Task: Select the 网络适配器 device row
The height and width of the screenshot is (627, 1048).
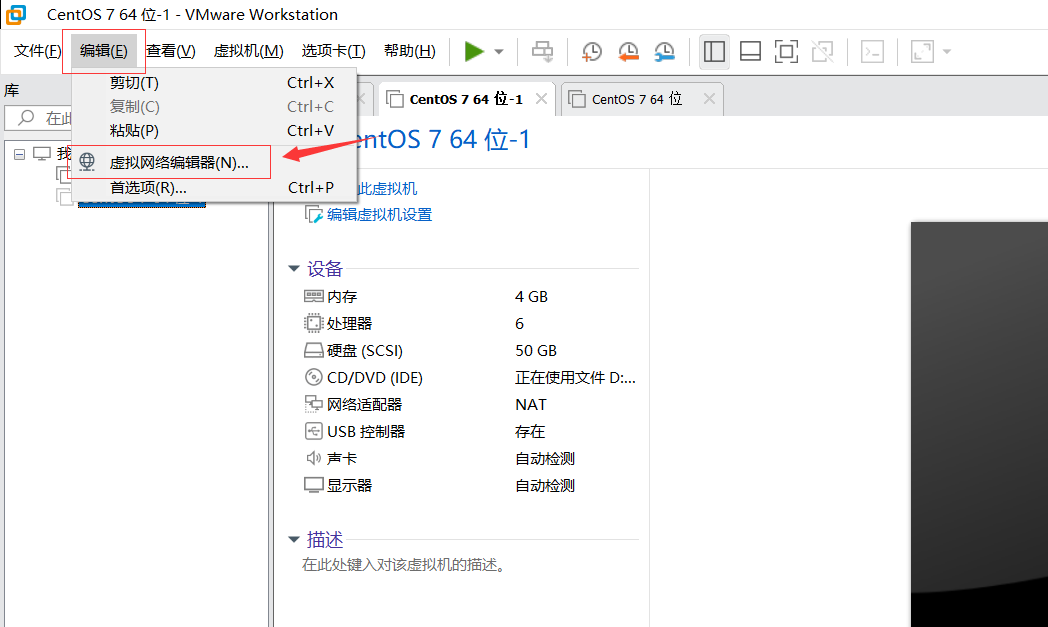Action: point(470,404)
